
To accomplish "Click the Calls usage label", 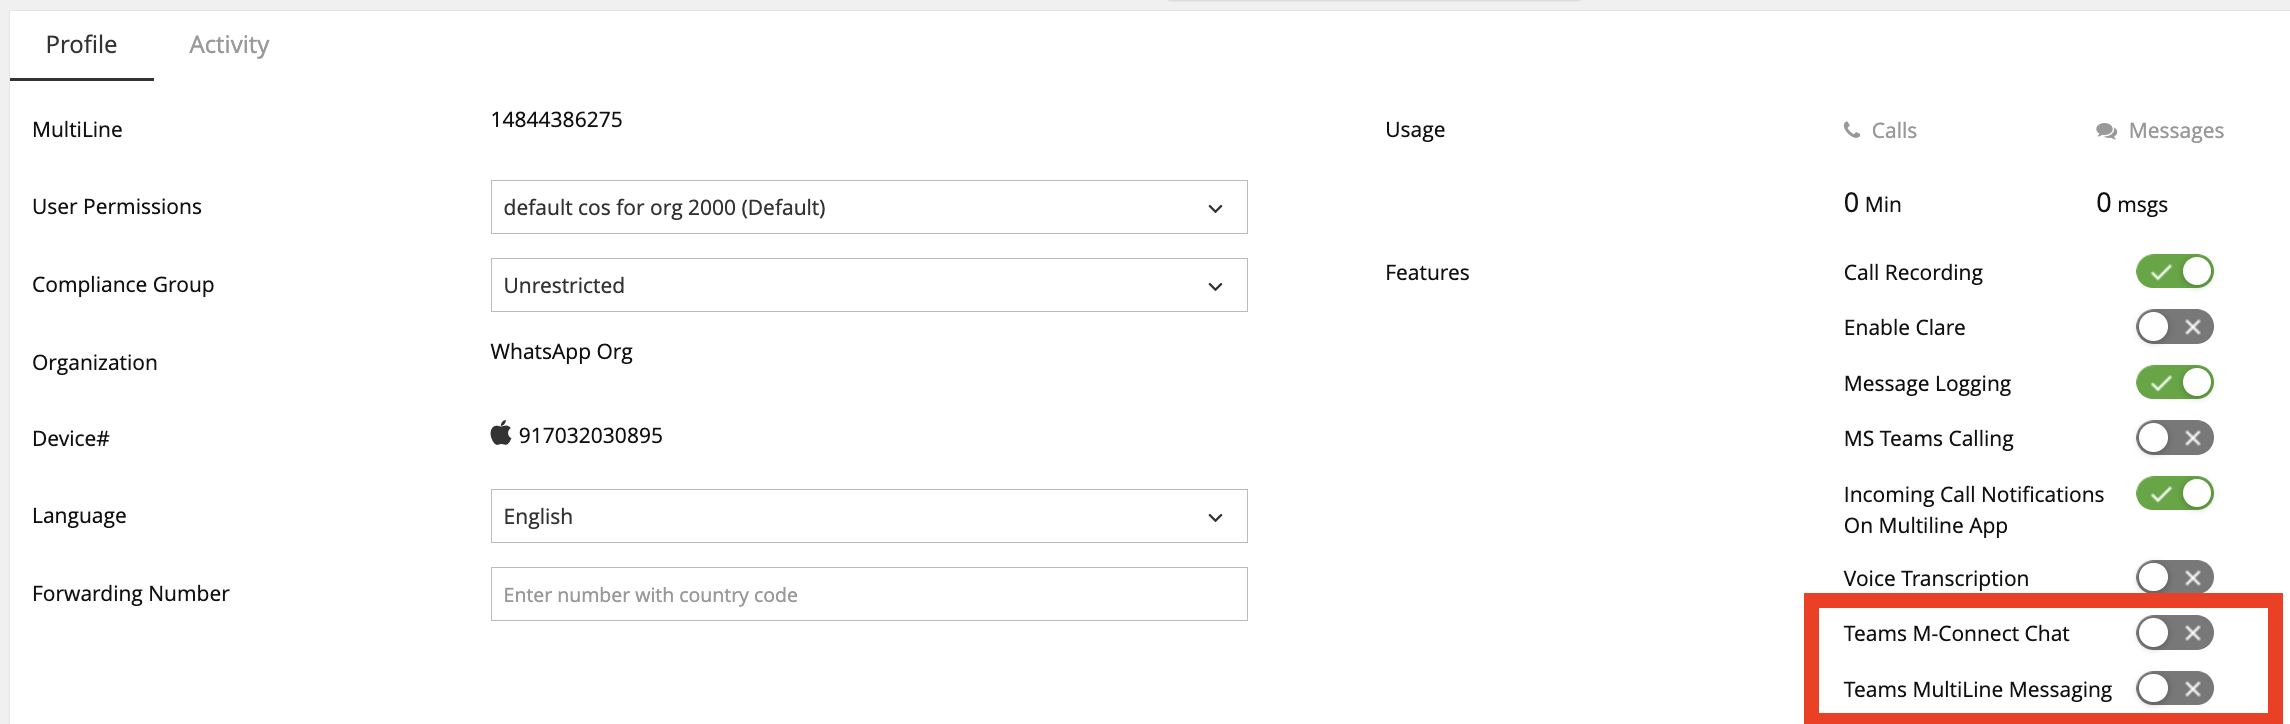I will tap(1894, 131).
